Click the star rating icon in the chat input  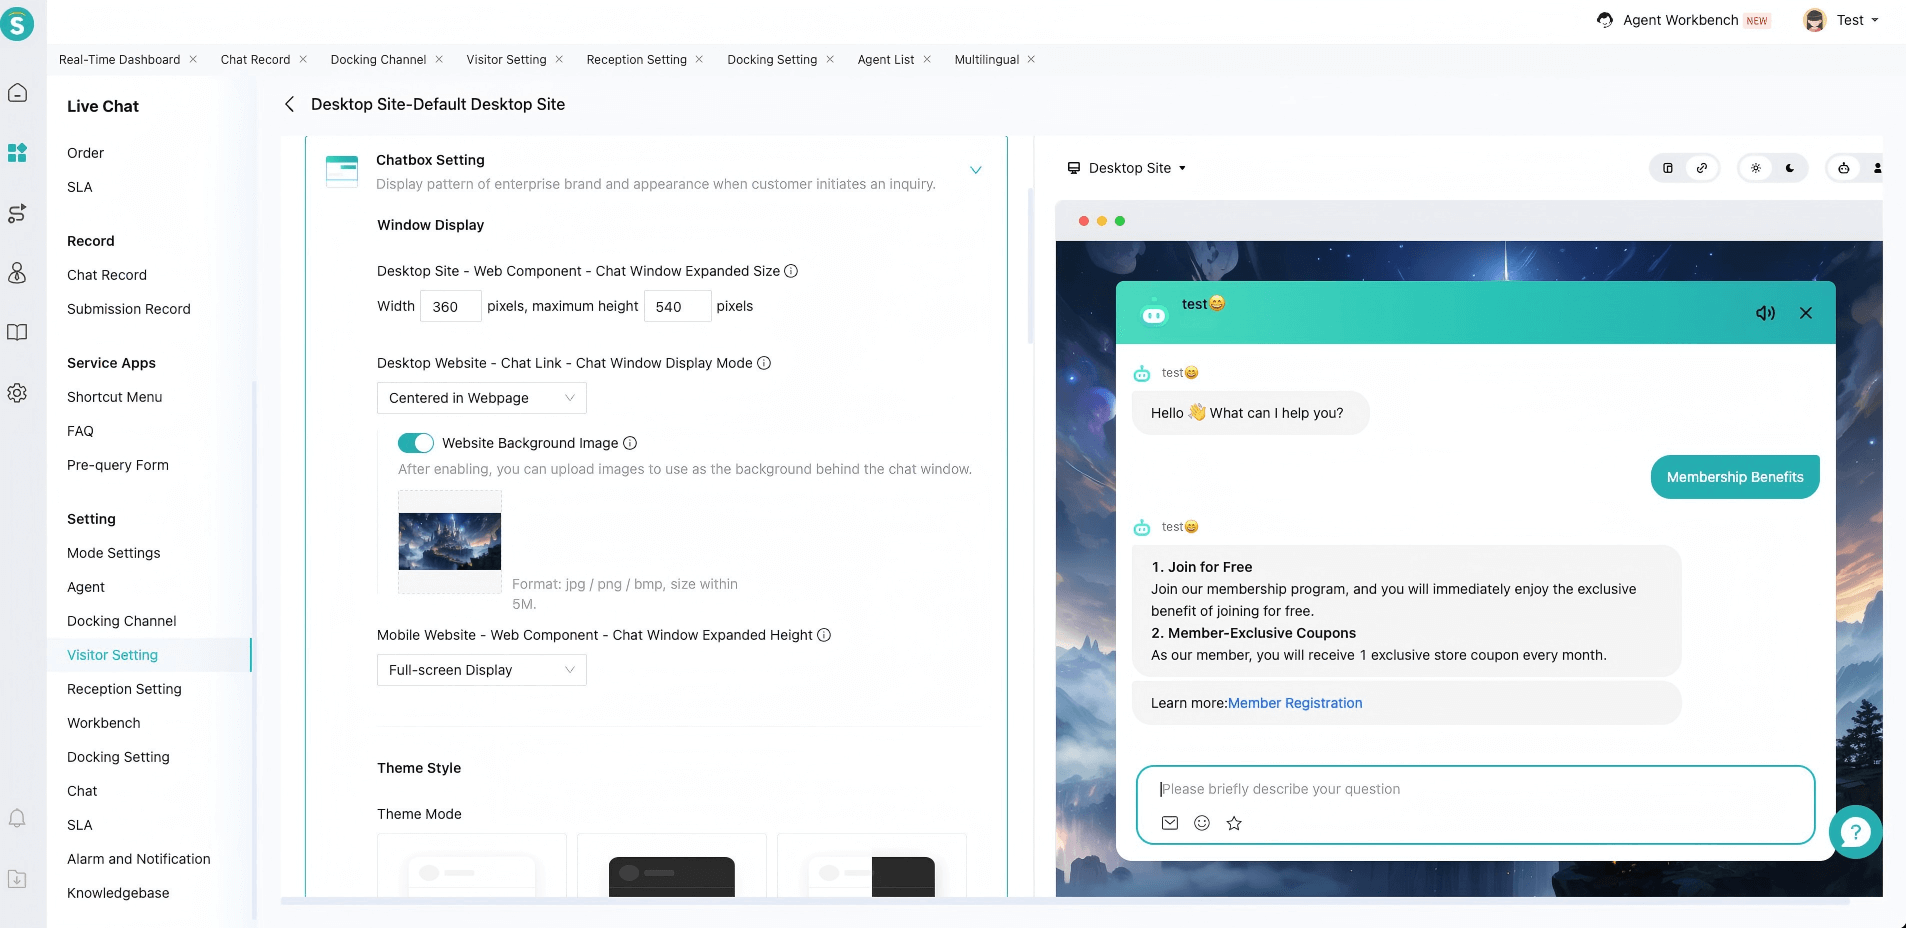pyautogui.click(x=1234, y=823)
